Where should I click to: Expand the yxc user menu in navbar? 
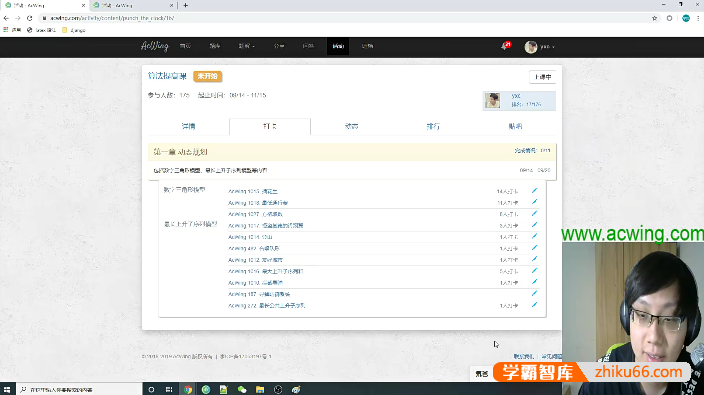(547, 46)
